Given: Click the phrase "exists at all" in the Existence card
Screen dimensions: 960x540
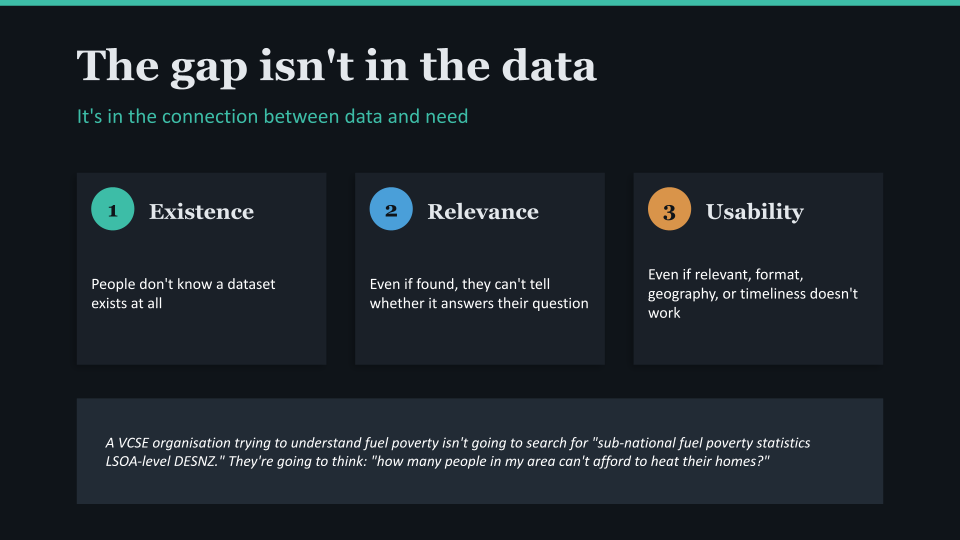Looking at the screenshot, I should 127,303.
